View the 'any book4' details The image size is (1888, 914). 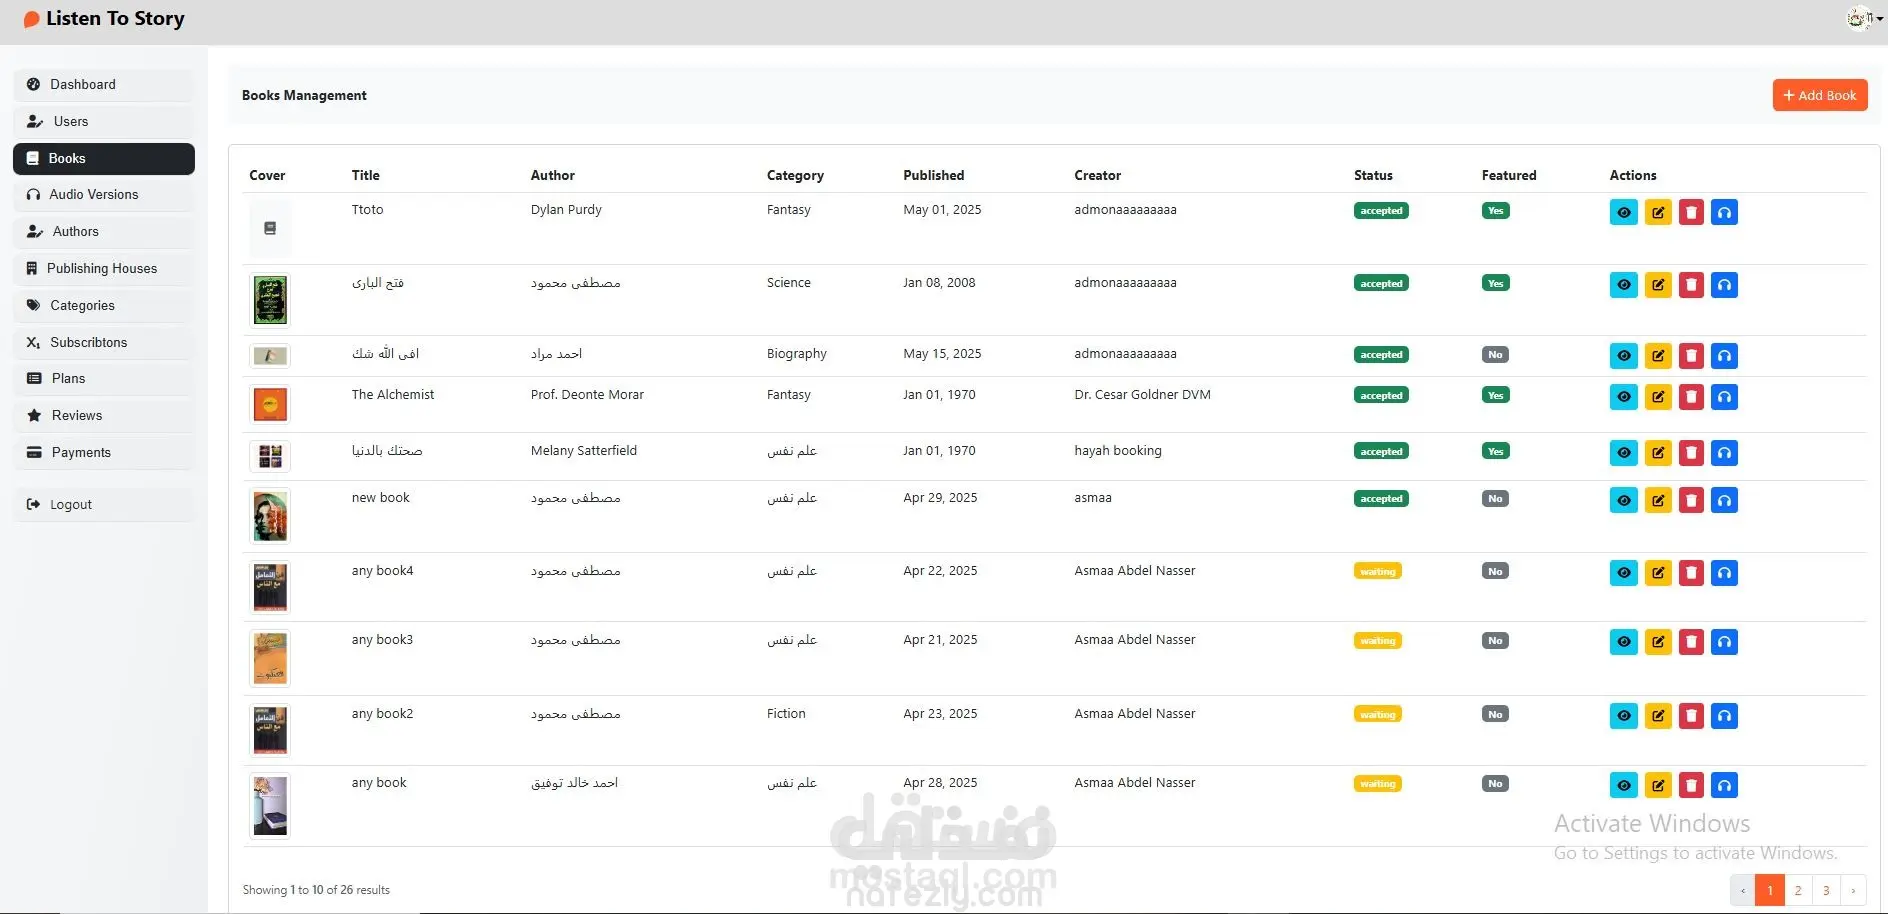[x=1624, y=573]
